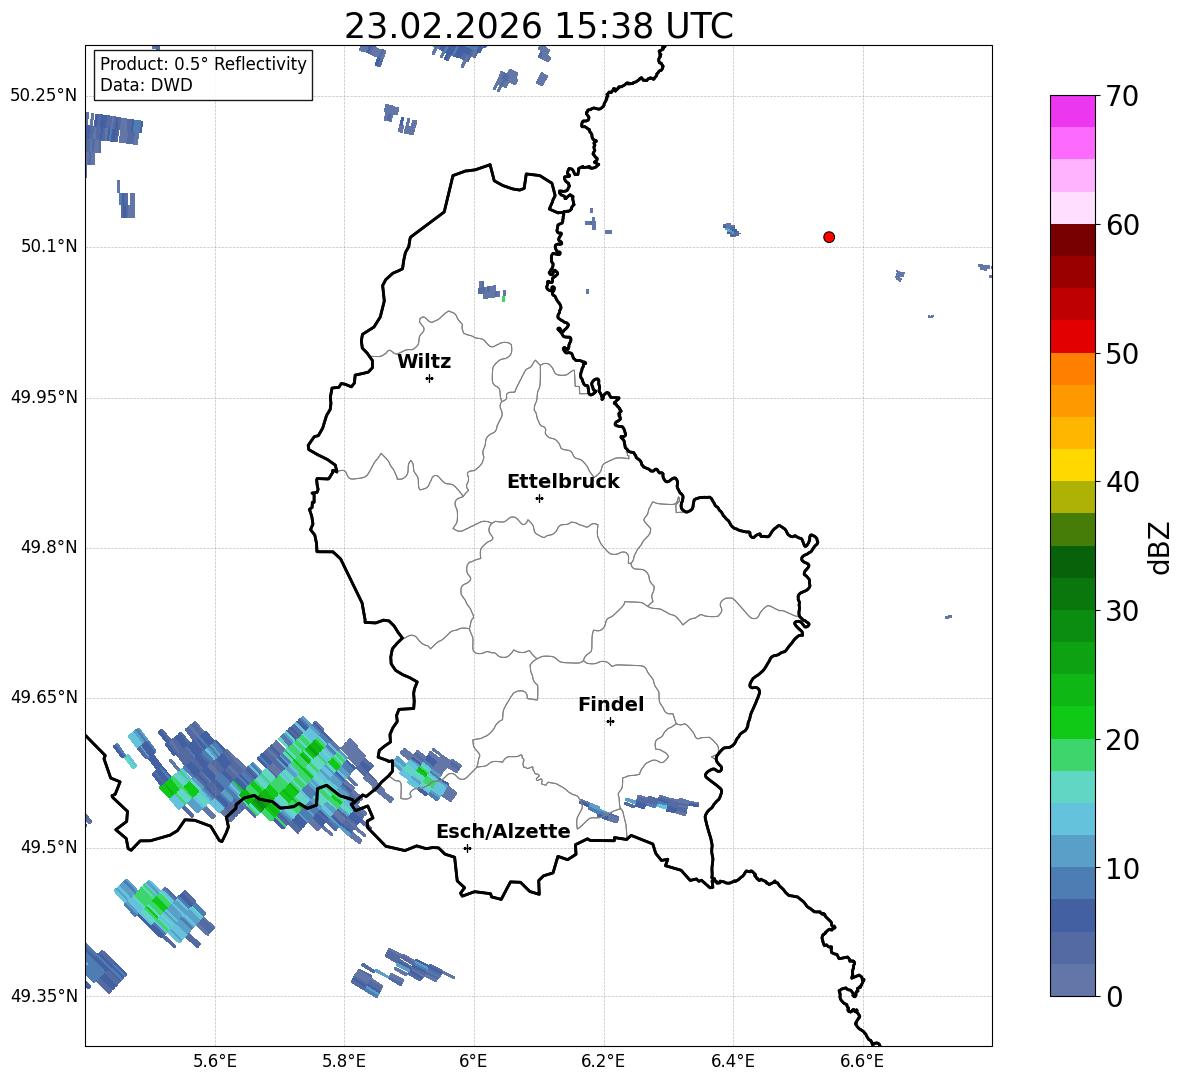Screen dimensions: 1184x1081
Task: Click the bright red colorbar segment above 50
Action: [1073, 337]
